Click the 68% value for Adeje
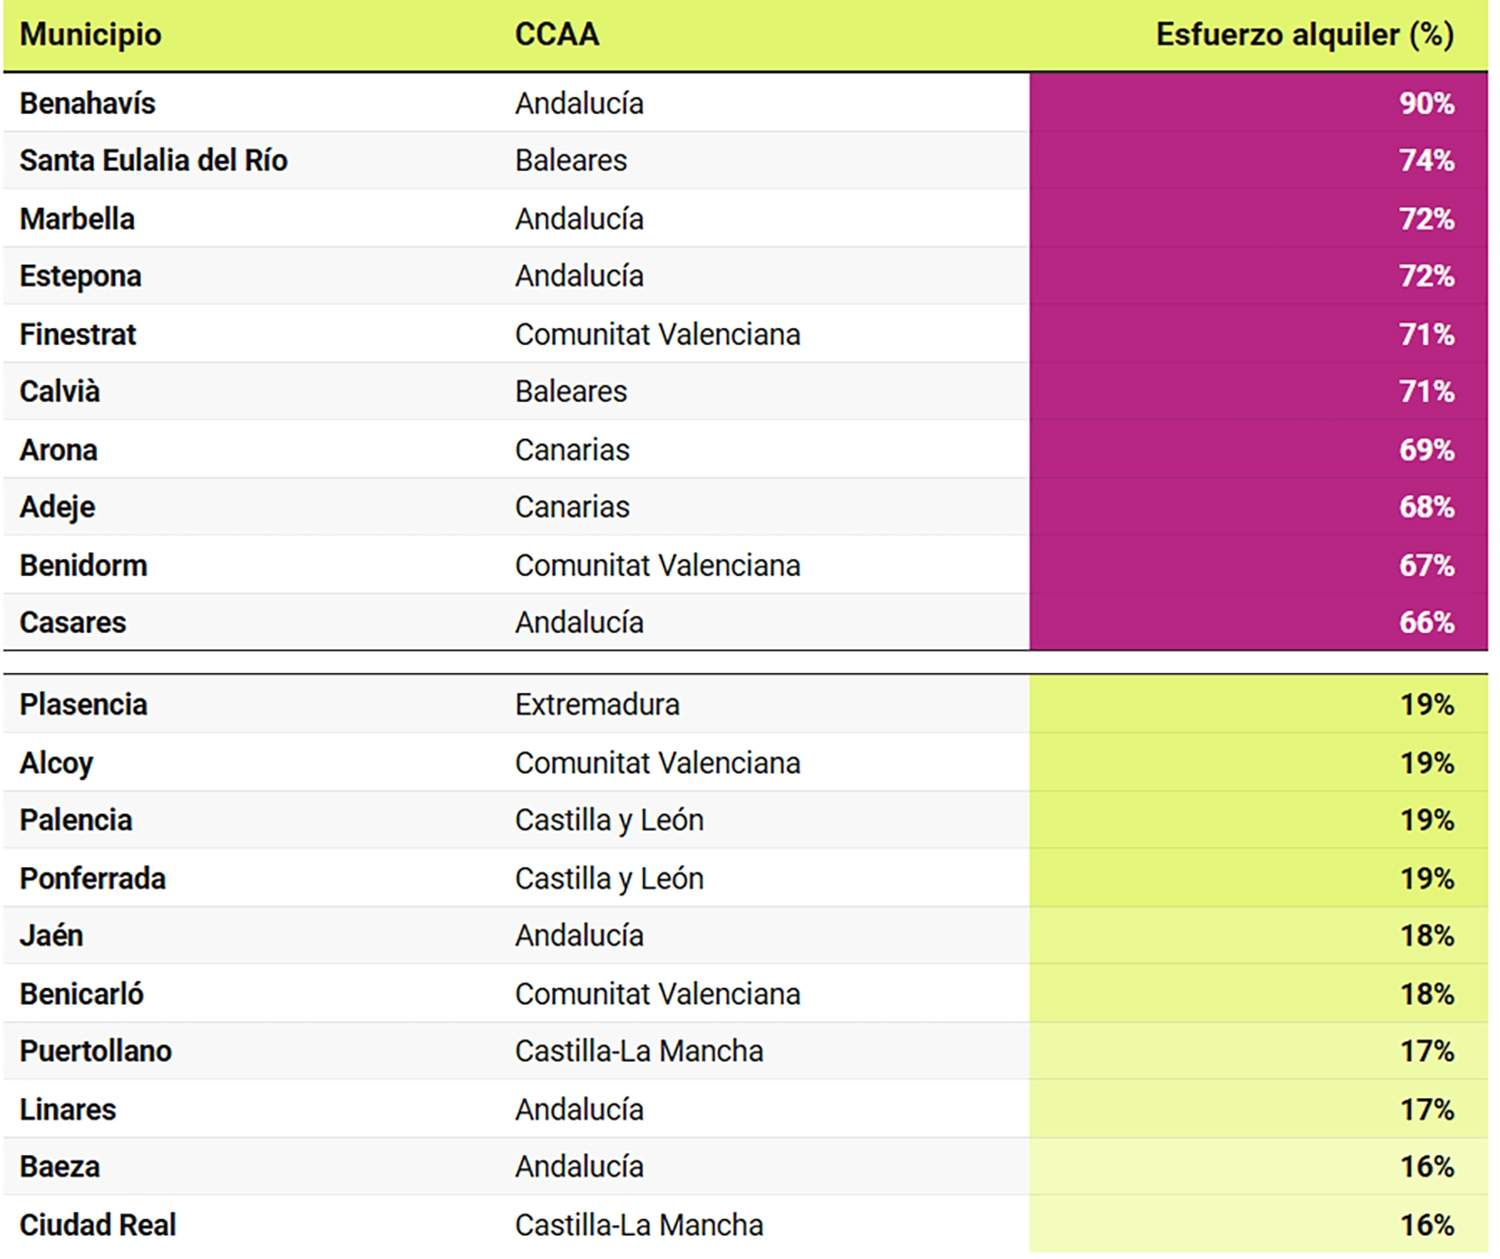 click(x=1426, y=507)
